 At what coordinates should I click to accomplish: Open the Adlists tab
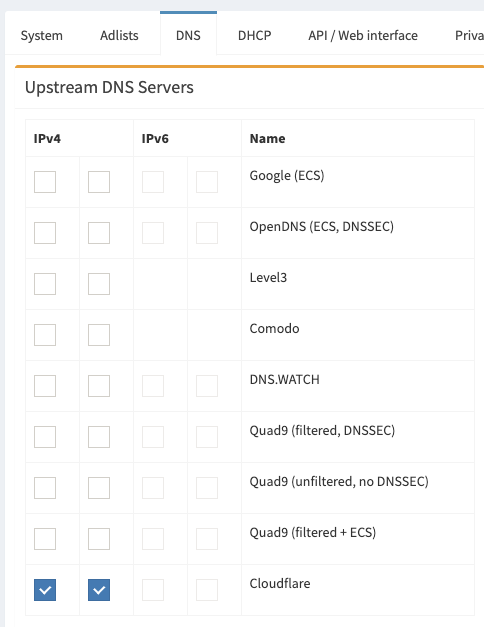(x=119, y=35)
